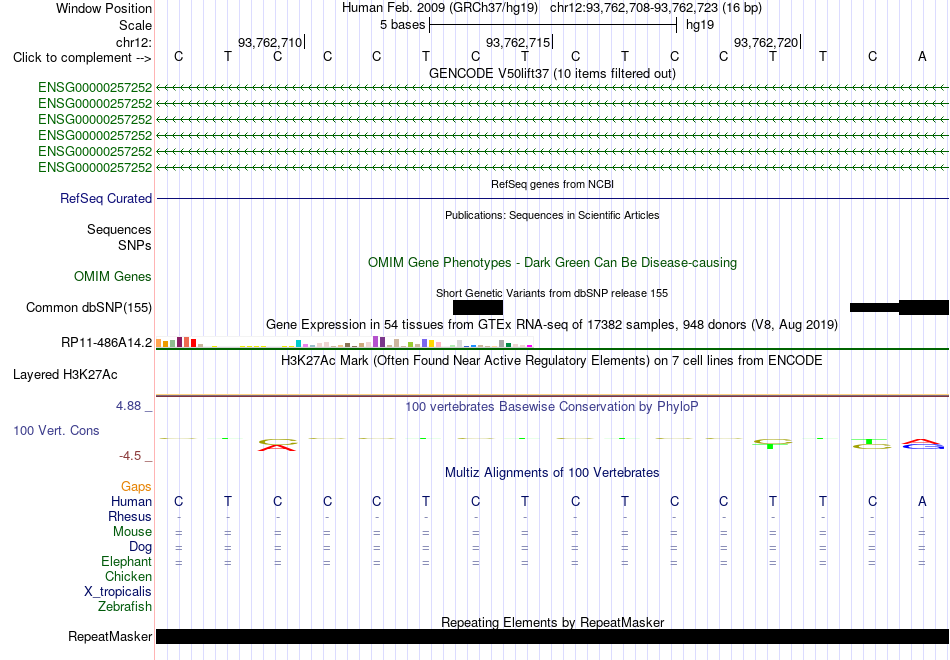This screenshot has height=660, width=950.
Task: Click the blue RefSeq Curated intron line
Action: tap(552, 198)
